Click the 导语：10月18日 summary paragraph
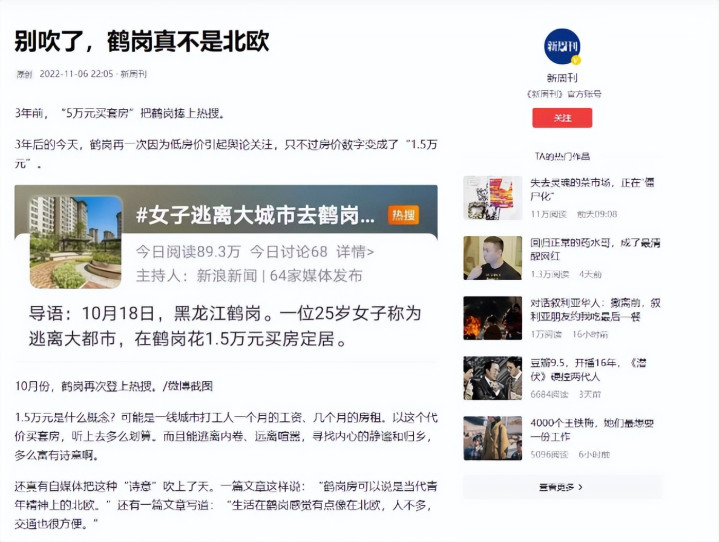The width and height of the screenshot is (719, 542). pyautogui.click(x=225, y=326)
